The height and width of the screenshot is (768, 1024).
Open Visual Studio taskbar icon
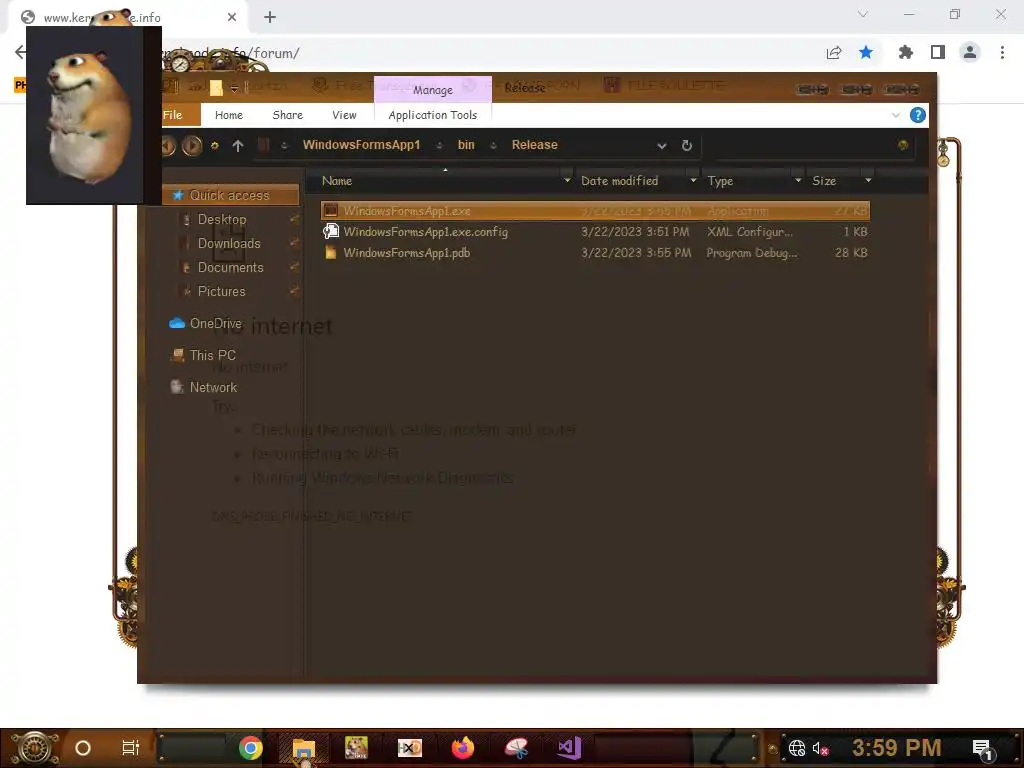[x=569, y=748]
